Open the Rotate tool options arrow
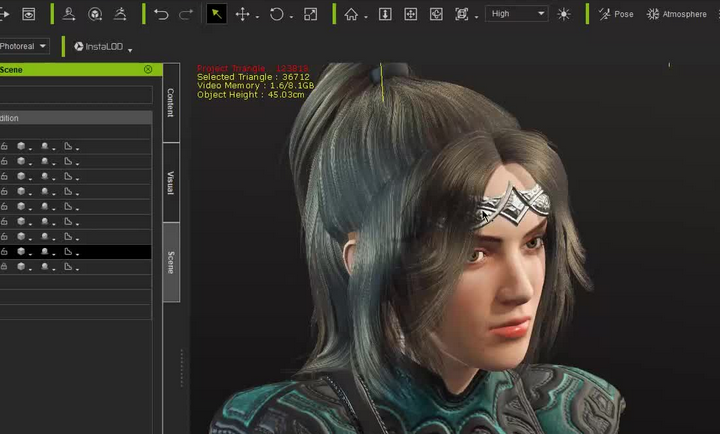 click(x=292, y=17)
